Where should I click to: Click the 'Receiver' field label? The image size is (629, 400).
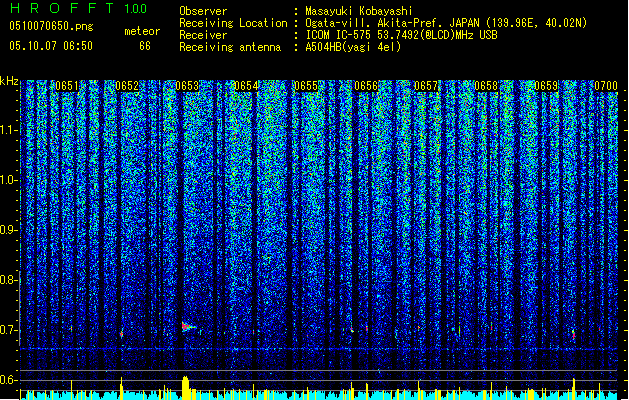pyautogui.click(x=203, y=35)
